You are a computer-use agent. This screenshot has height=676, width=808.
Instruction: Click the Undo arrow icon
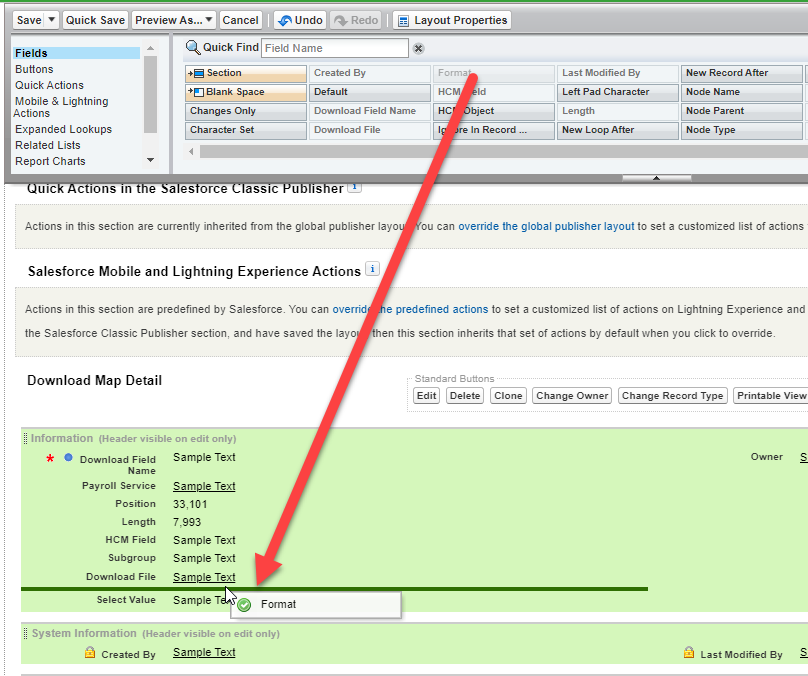[x=285, y=20]
